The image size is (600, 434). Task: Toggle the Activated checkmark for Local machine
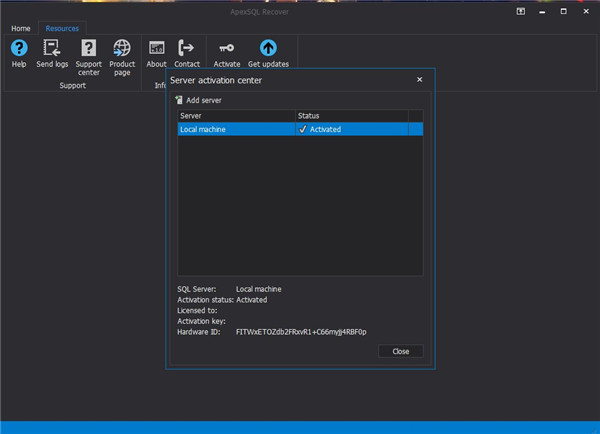click(x=303, y=129)
